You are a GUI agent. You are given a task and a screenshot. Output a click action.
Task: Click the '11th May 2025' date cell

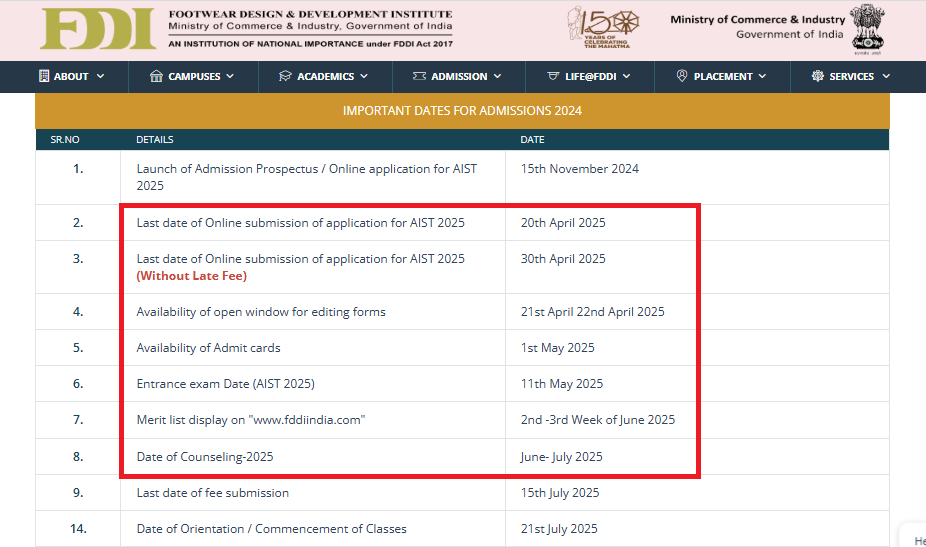(562, 384)
